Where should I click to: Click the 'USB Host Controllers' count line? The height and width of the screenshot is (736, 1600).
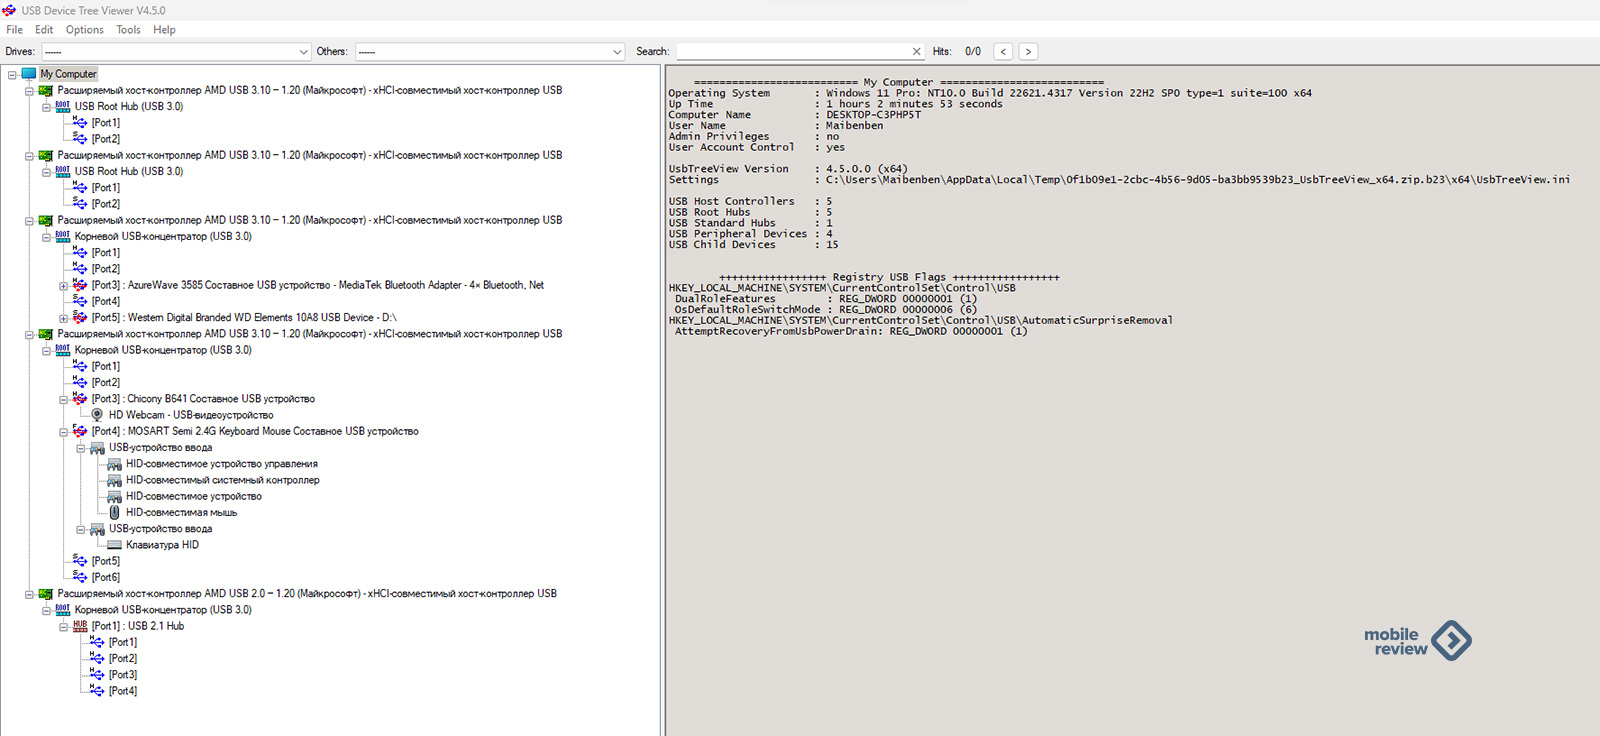coord(750,201)
